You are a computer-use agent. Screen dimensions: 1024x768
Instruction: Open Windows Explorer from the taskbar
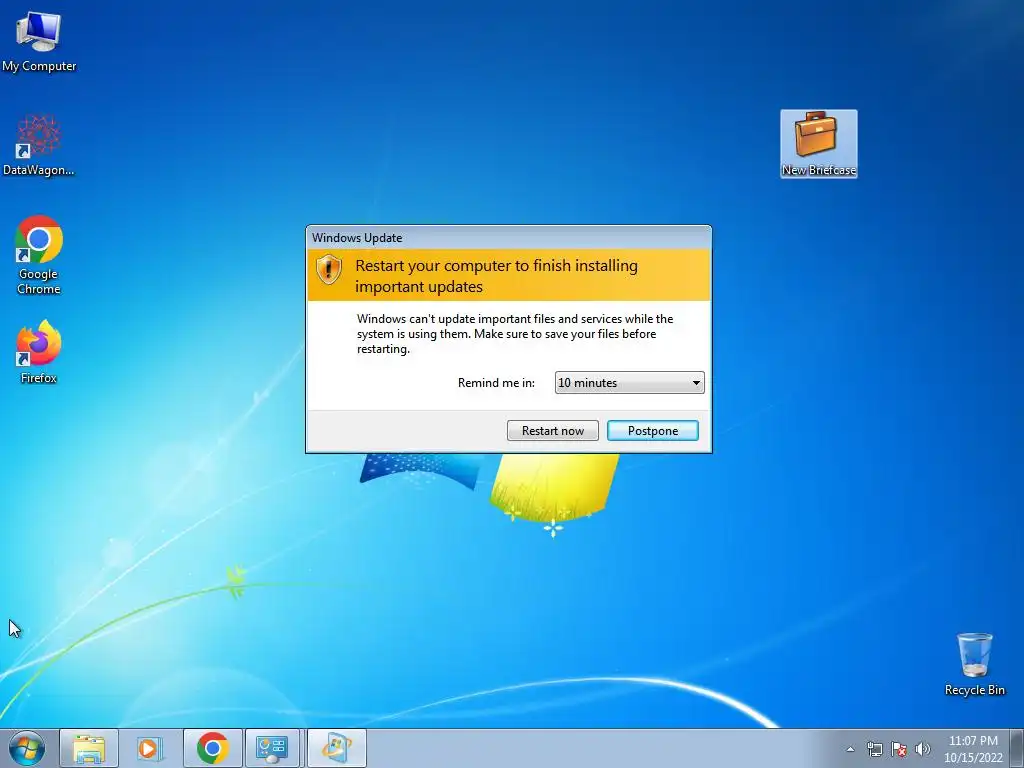(89, 748)
